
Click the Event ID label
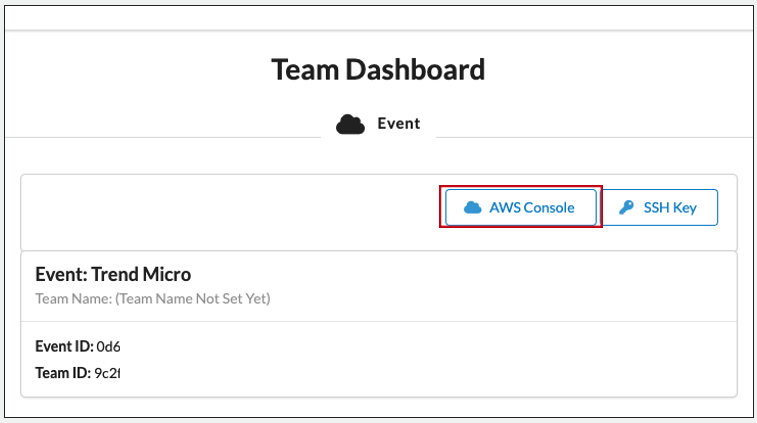(x=64, y=347)
